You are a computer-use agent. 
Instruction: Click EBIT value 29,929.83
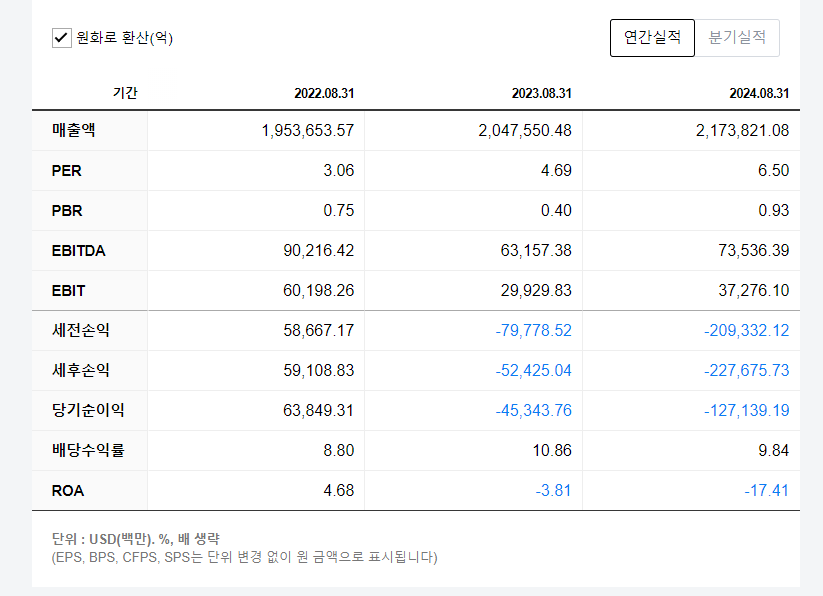pos(536,290)
